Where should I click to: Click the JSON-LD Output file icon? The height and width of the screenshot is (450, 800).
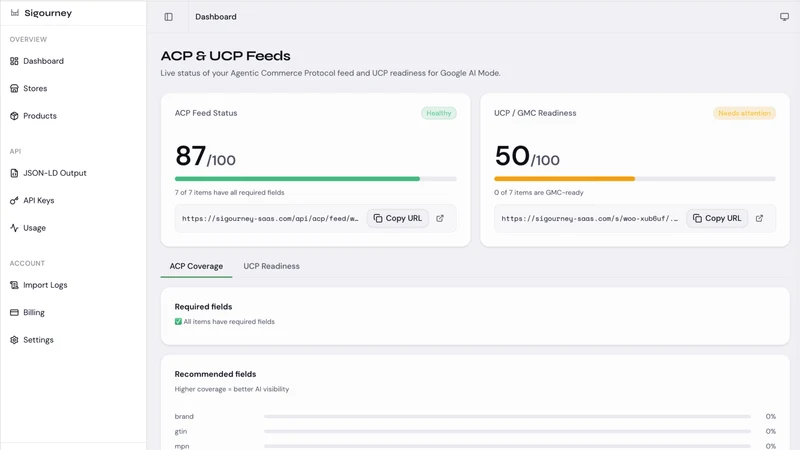tap(14, 173)
